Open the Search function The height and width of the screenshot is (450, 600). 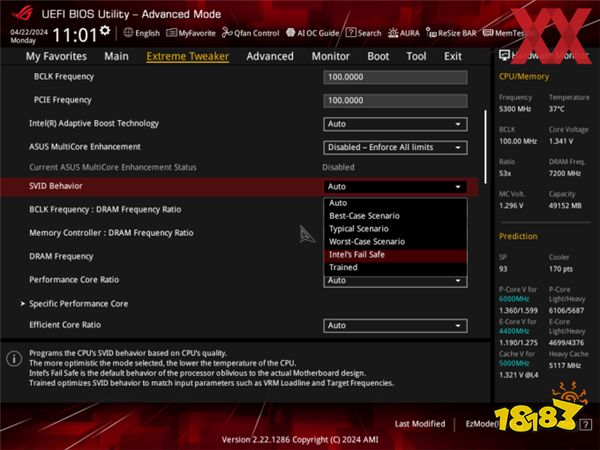pos(366,33)
